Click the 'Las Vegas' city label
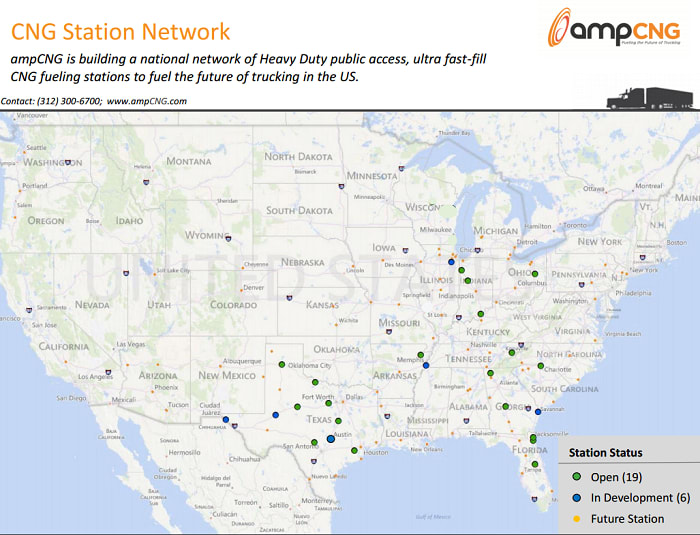 [x=131, y=344]
